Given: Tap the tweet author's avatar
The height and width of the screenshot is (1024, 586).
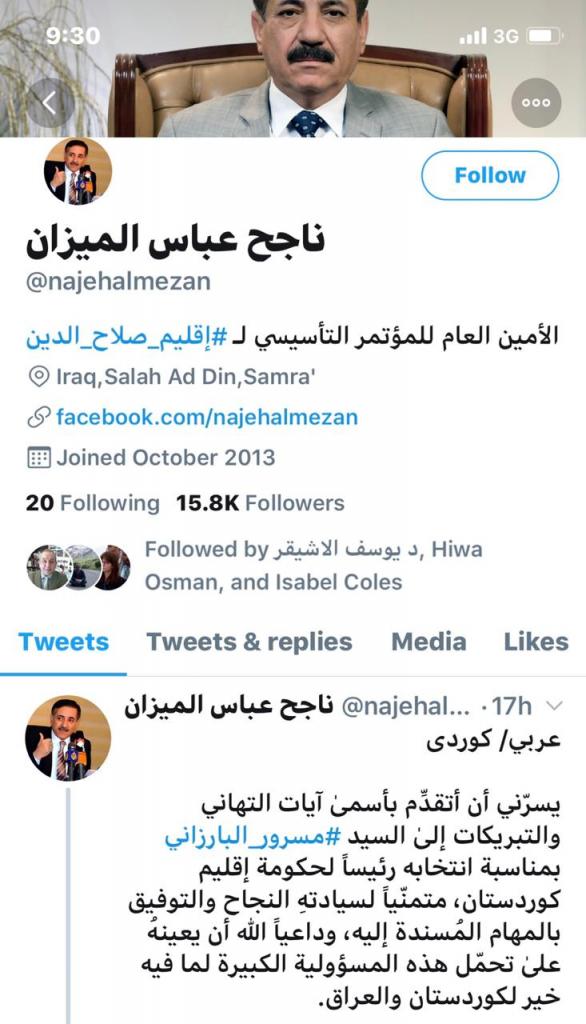Looking at the screenshot, I should 67,738.
